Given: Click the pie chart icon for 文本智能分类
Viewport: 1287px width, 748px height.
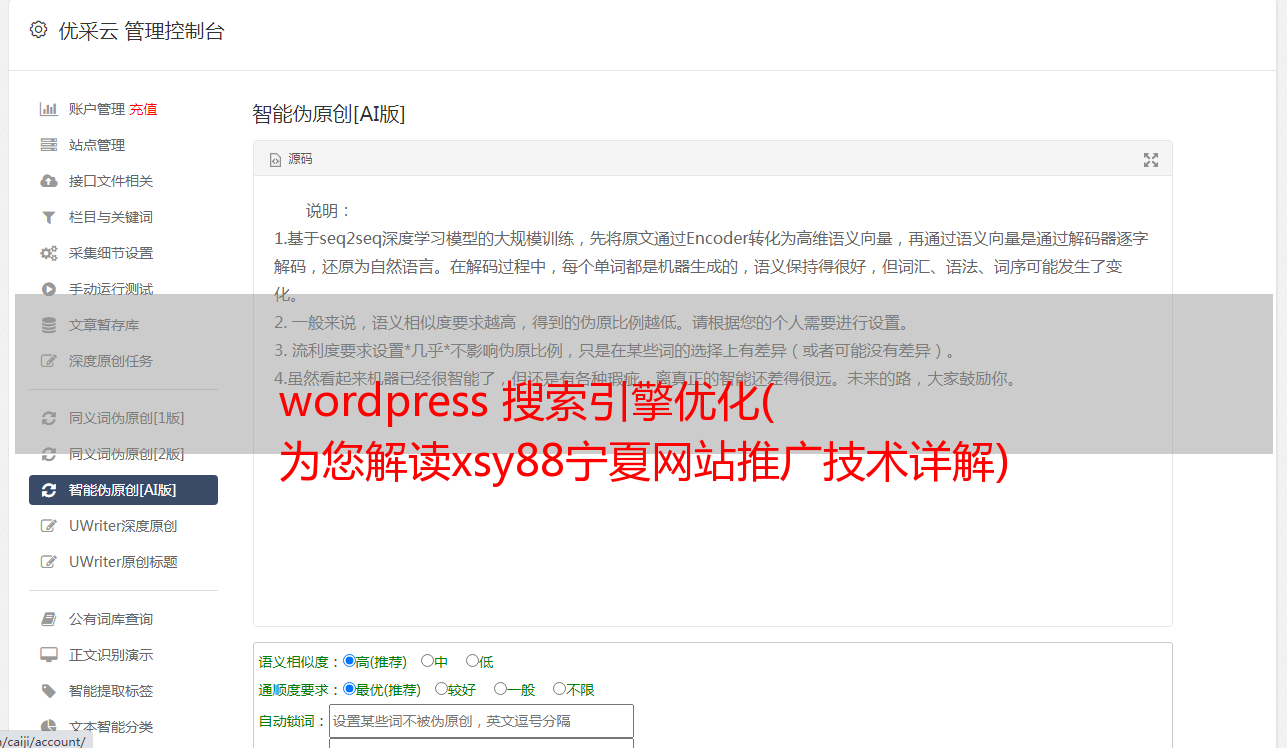Looking at the screenshot, I should coord(48,727).
